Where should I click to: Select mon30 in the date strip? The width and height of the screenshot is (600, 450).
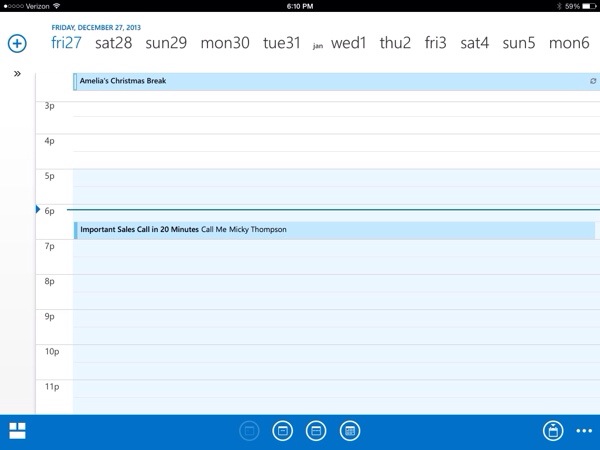coord(225,42)
